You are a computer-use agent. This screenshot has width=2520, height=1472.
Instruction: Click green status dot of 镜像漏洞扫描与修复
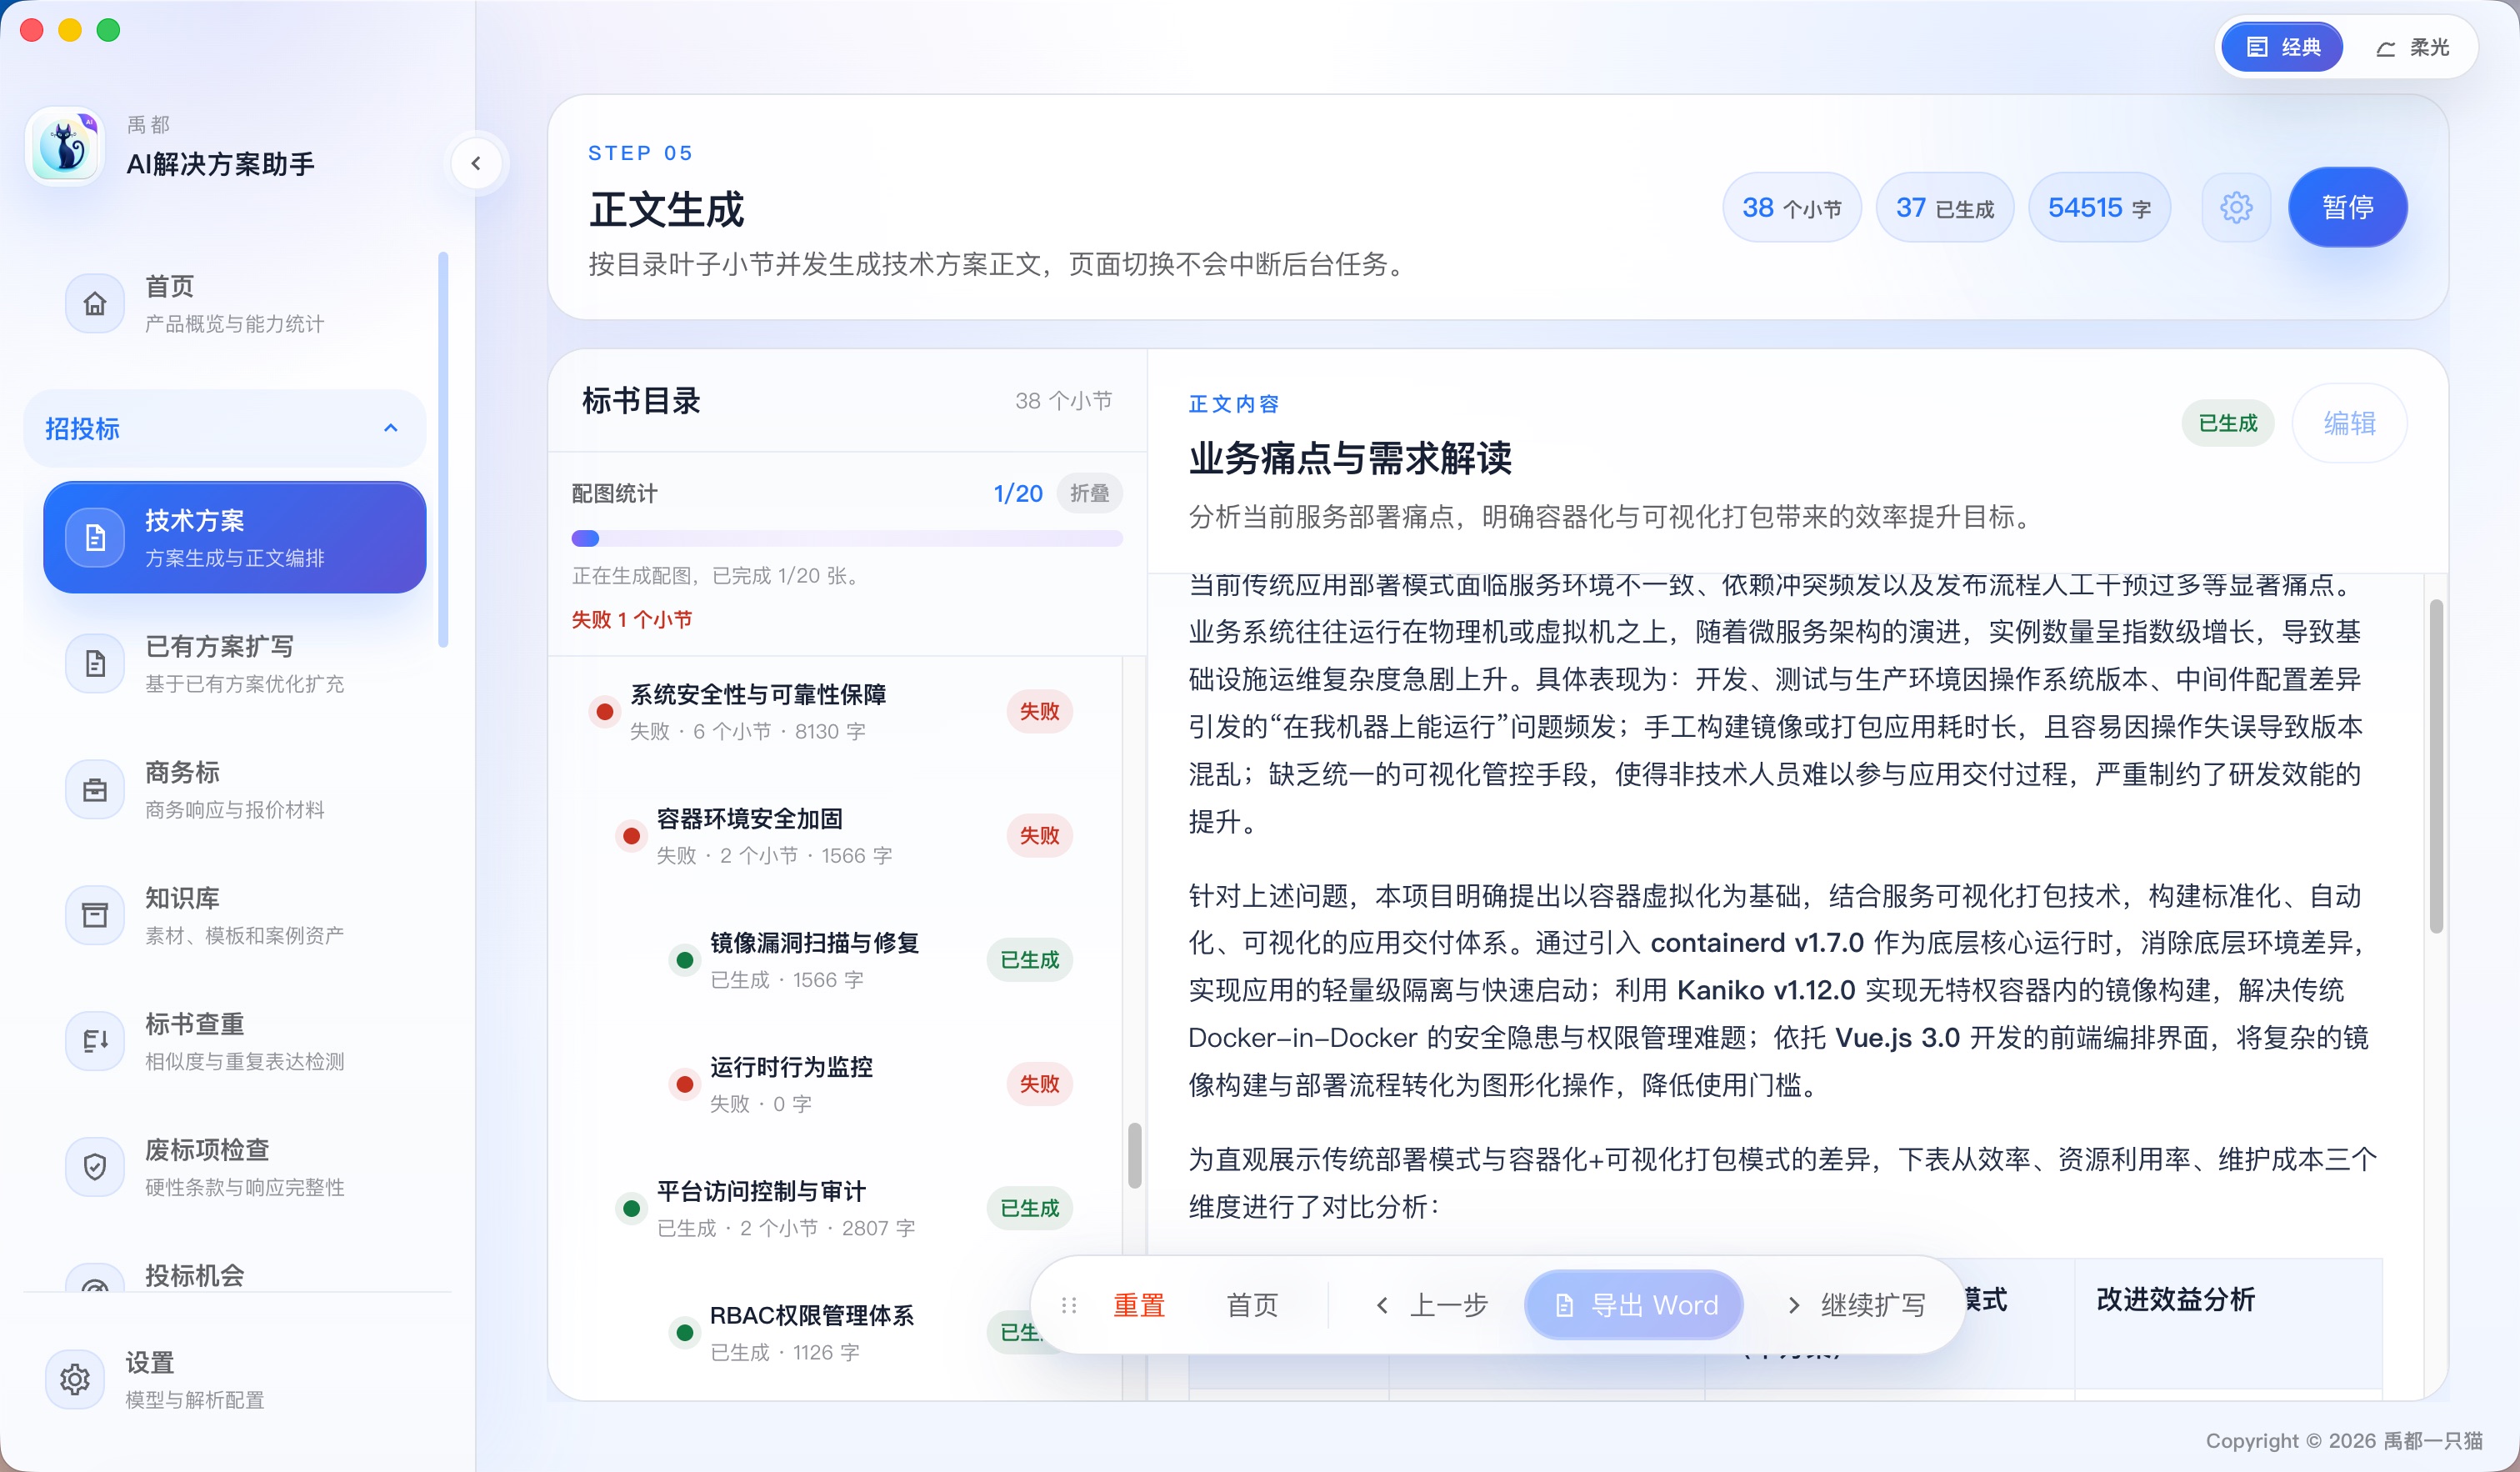685,960
